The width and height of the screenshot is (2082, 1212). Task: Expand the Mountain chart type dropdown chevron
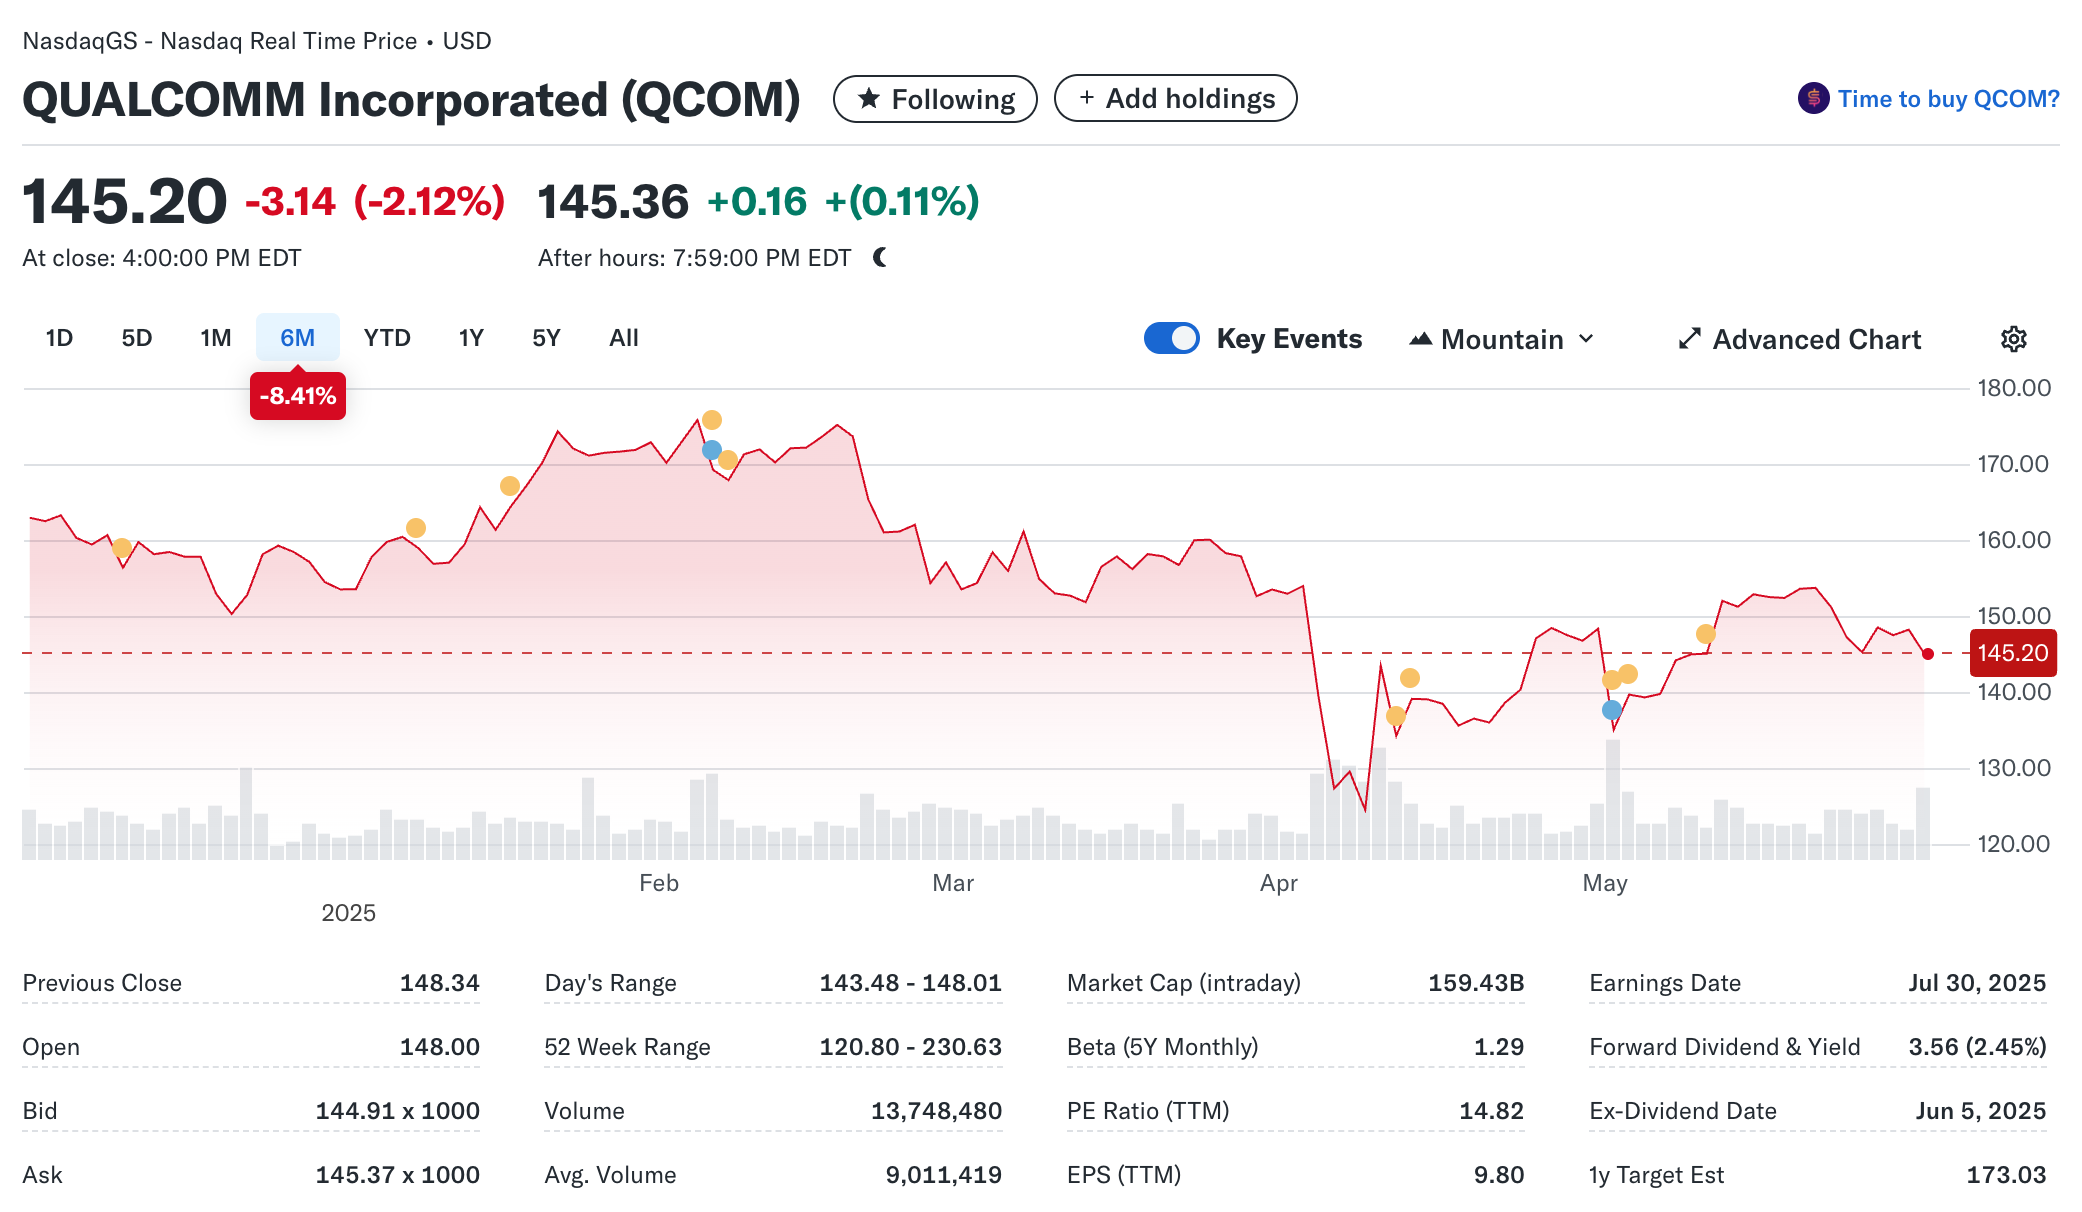tap(1586, 339)
